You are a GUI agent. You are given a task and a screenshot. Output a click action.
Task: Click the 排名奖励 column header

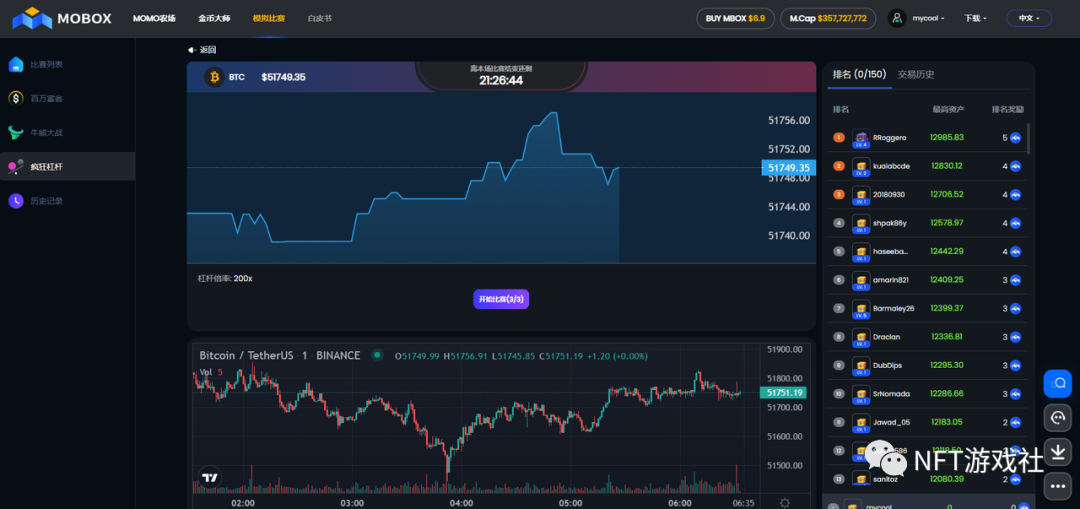coord(1008,110)
